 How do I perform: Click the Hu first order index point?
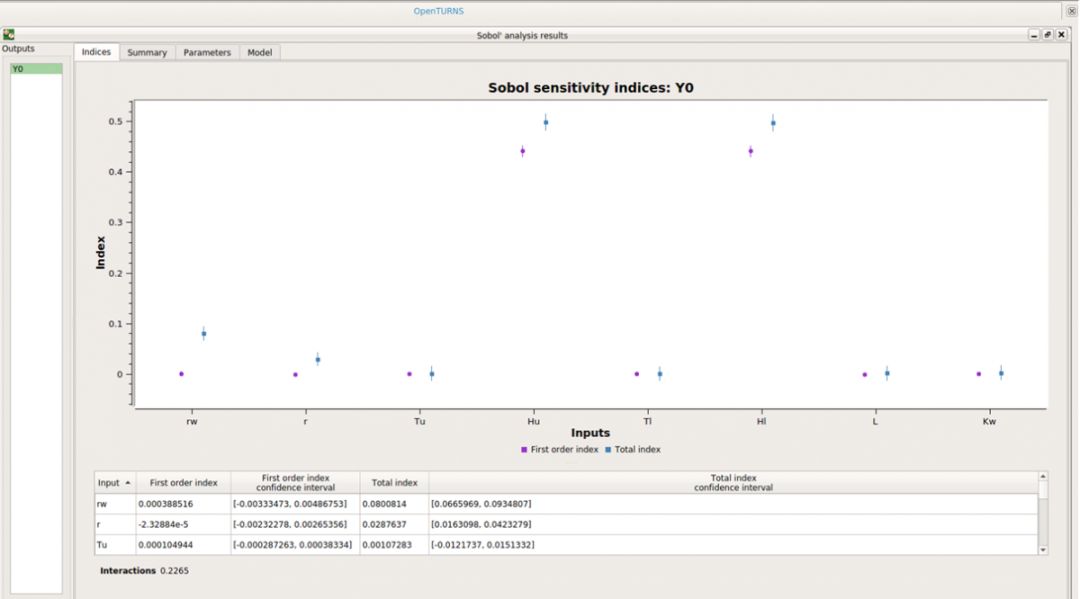523,151
